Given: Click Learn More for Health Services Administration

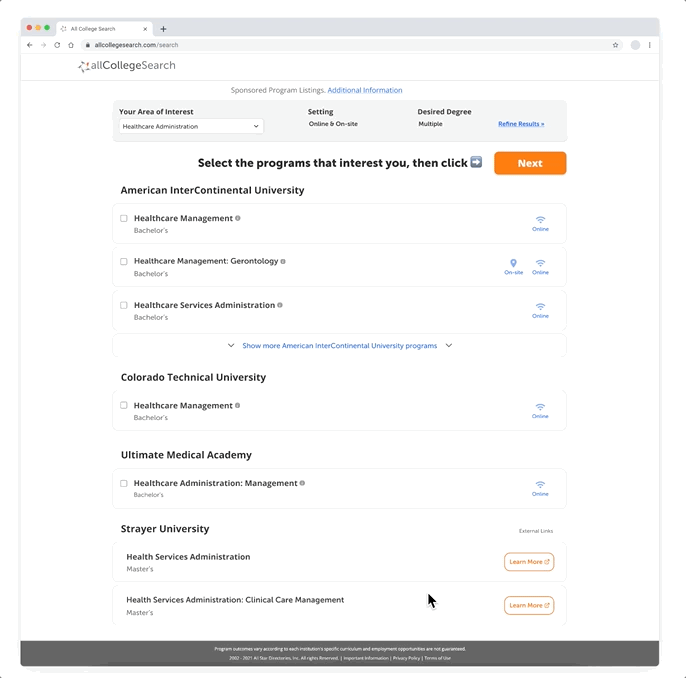Looking at the screenshot, I should 529,562.
